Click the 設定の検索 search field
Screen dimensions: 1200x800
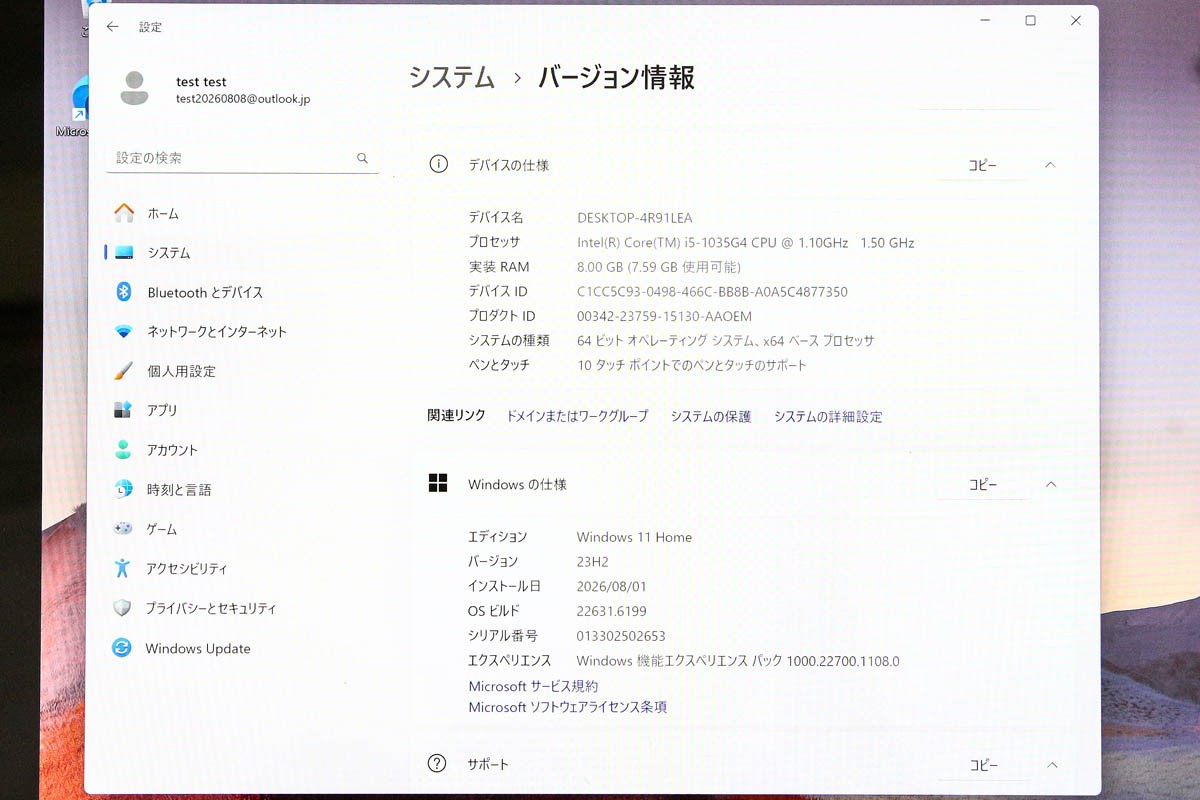[242, 158]
